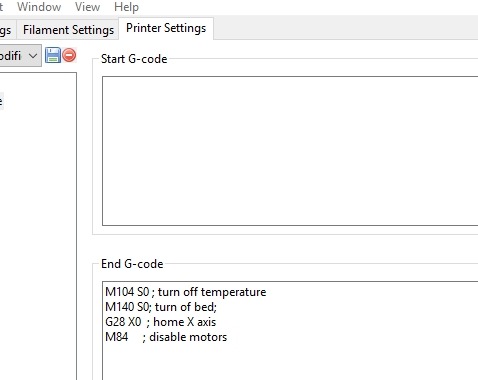
Task: Click the M140 S0 turn of bed line
Action: click(x=161, y=307)
